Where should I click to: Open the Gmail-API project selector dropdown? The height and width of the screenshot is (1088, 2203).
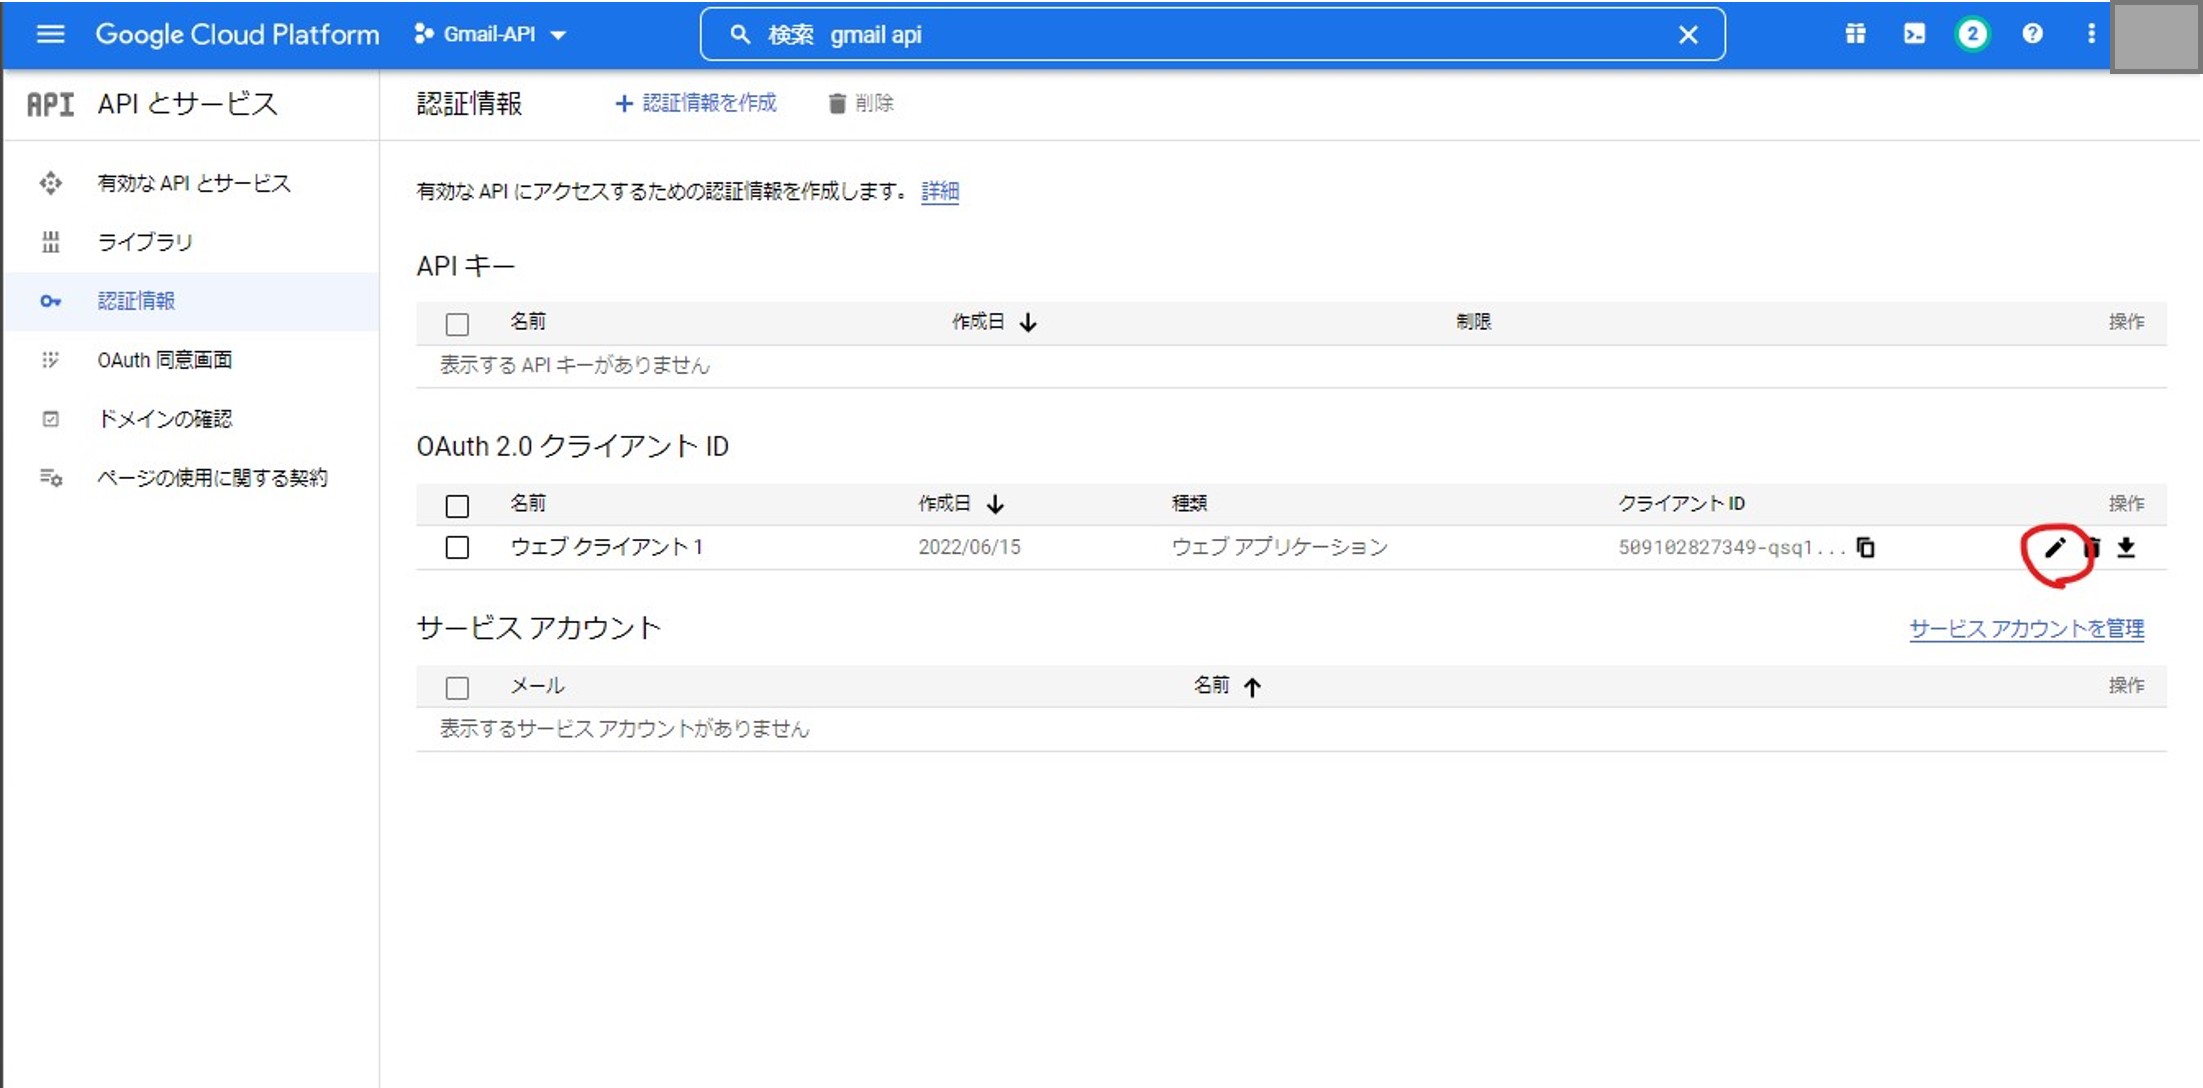tap(490, 34)
